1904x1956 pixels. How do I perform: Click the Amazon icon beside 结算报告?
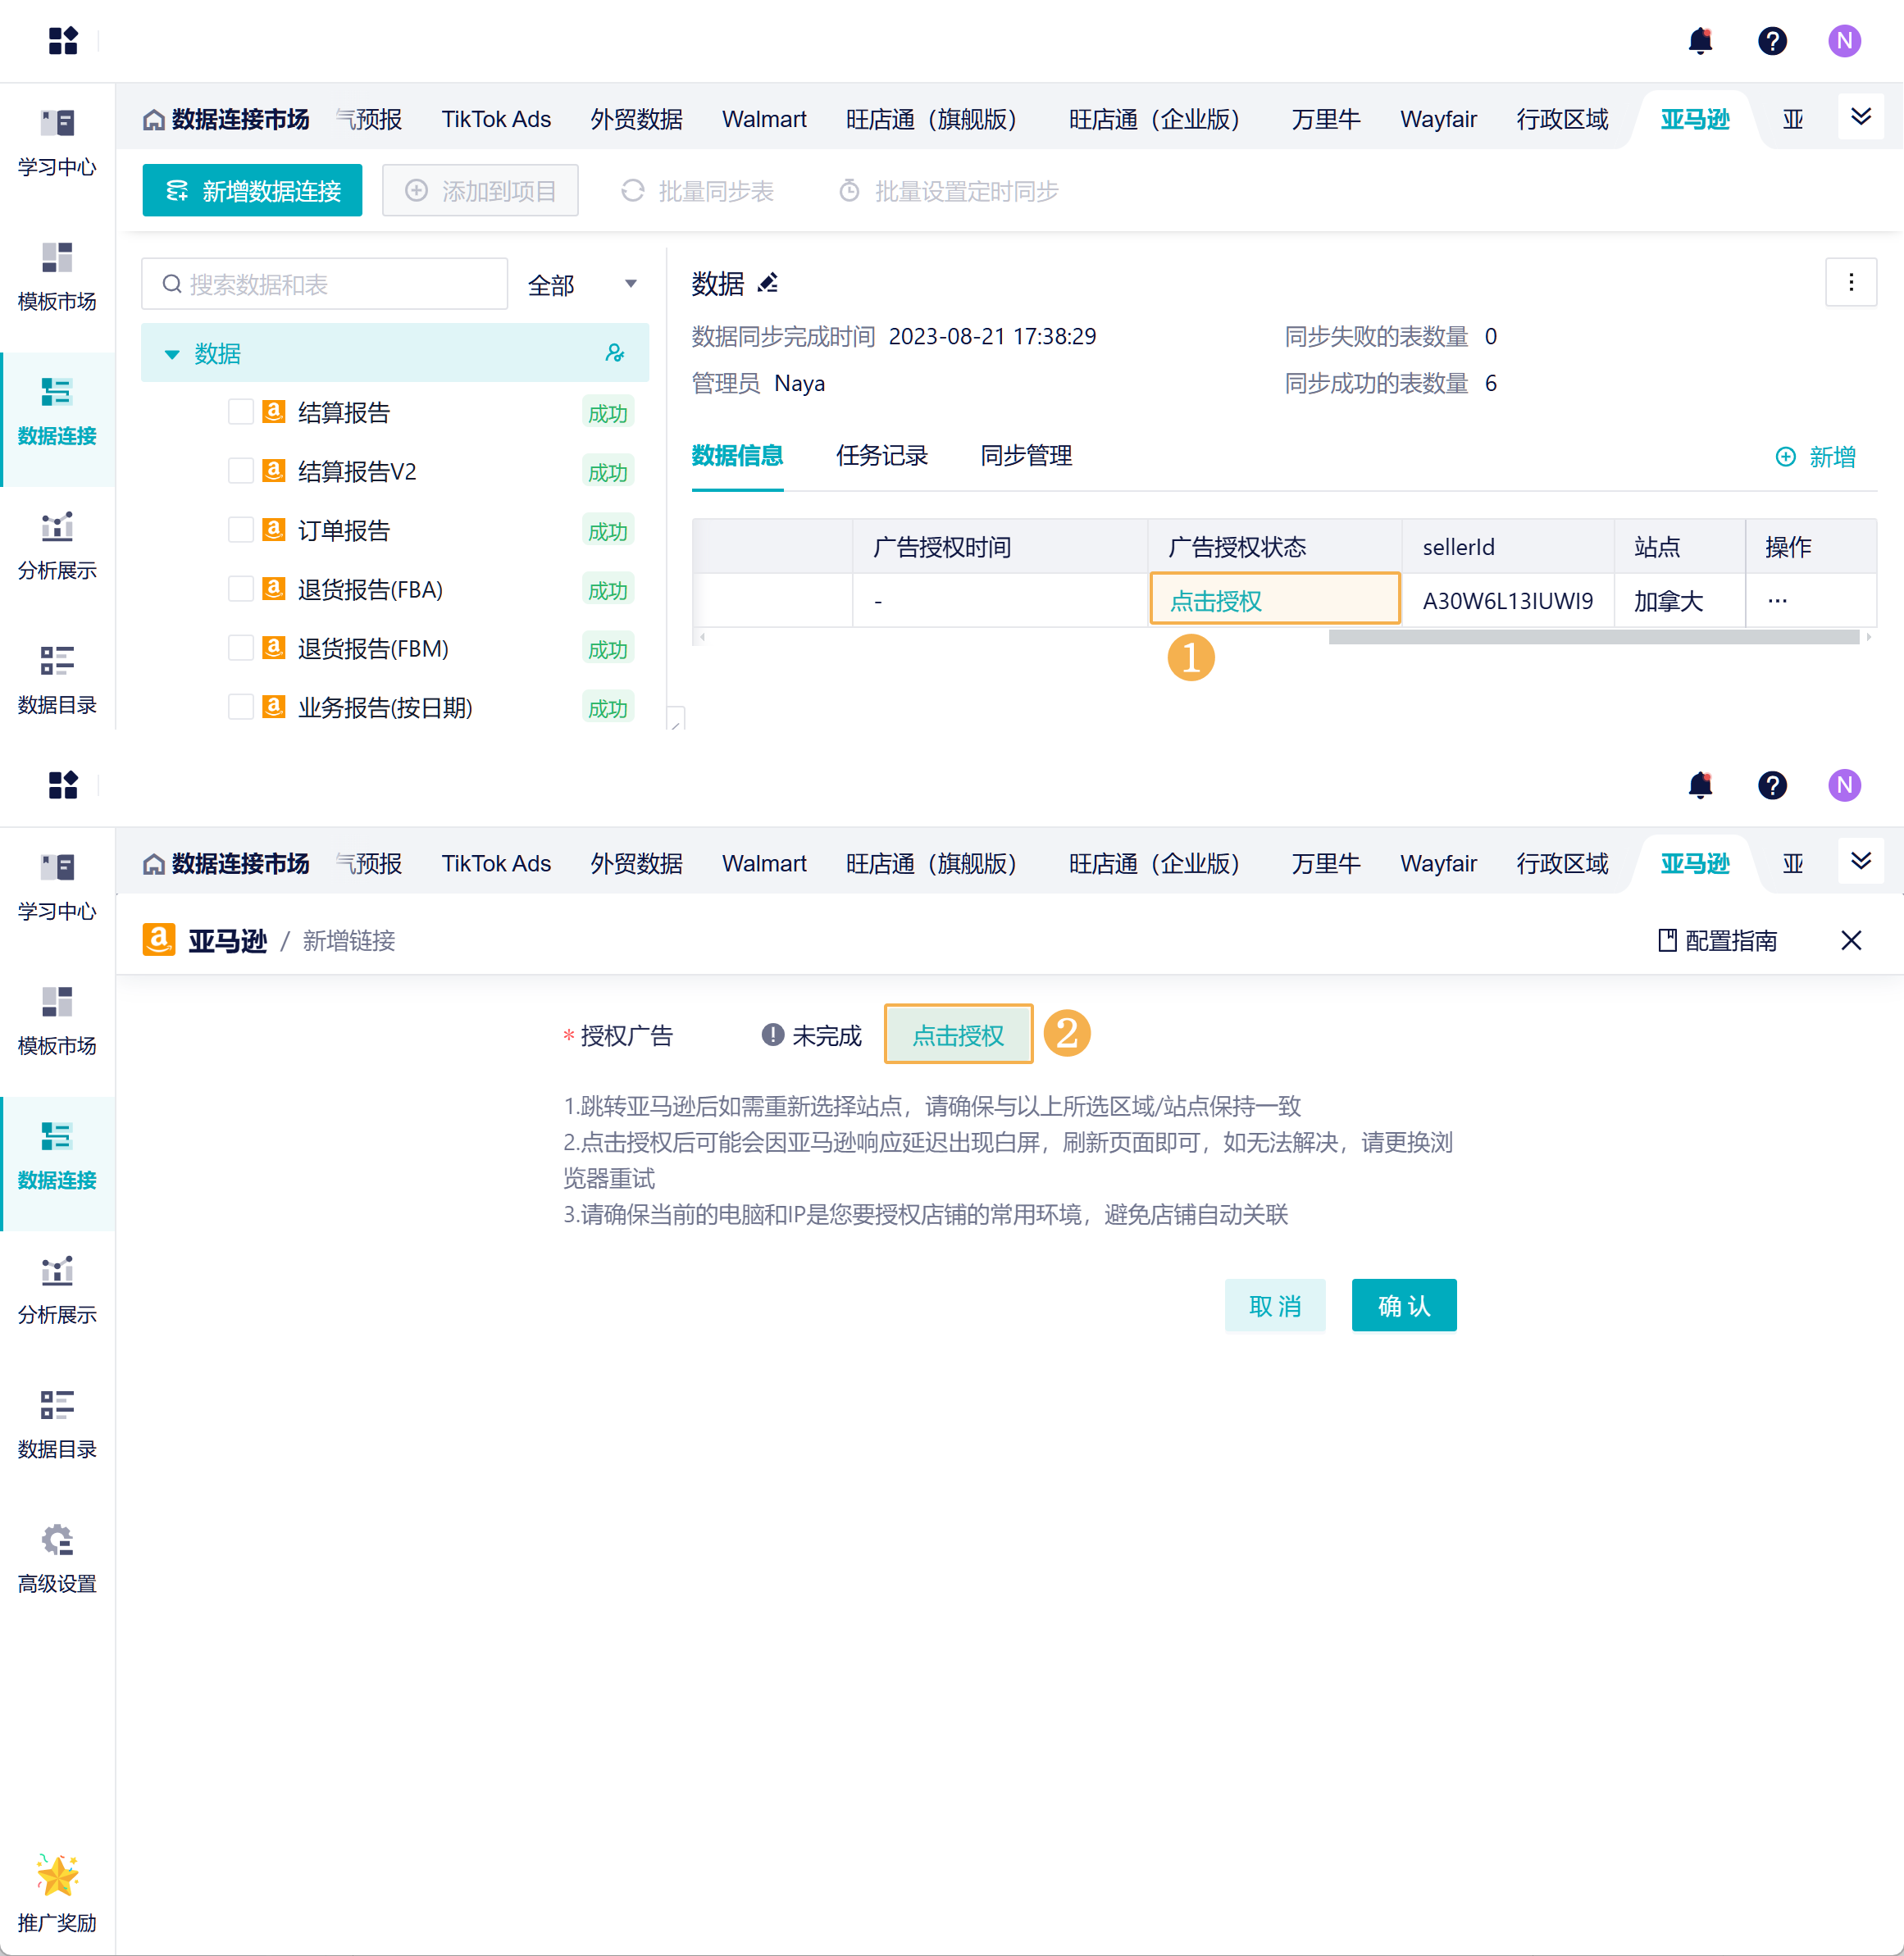274,411
